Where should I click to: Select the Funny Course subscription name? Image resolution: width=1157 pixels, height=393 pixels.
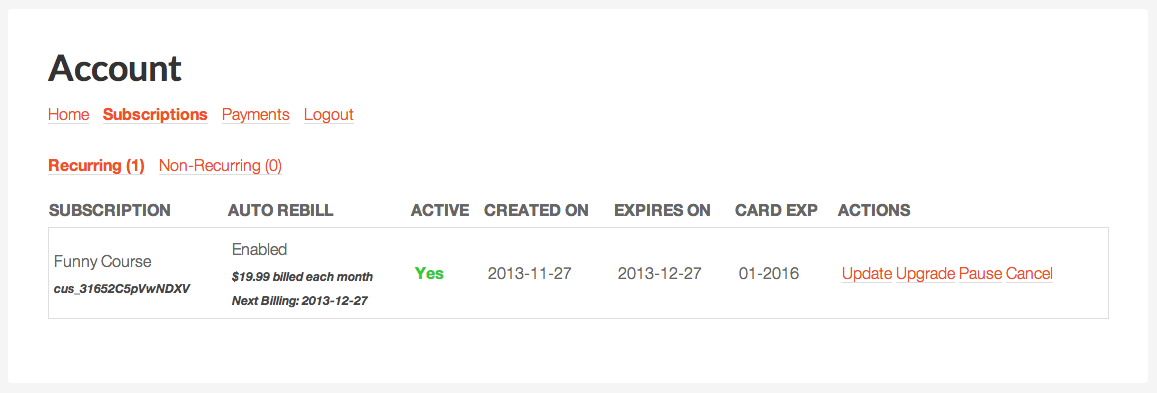tap(103, 262)
